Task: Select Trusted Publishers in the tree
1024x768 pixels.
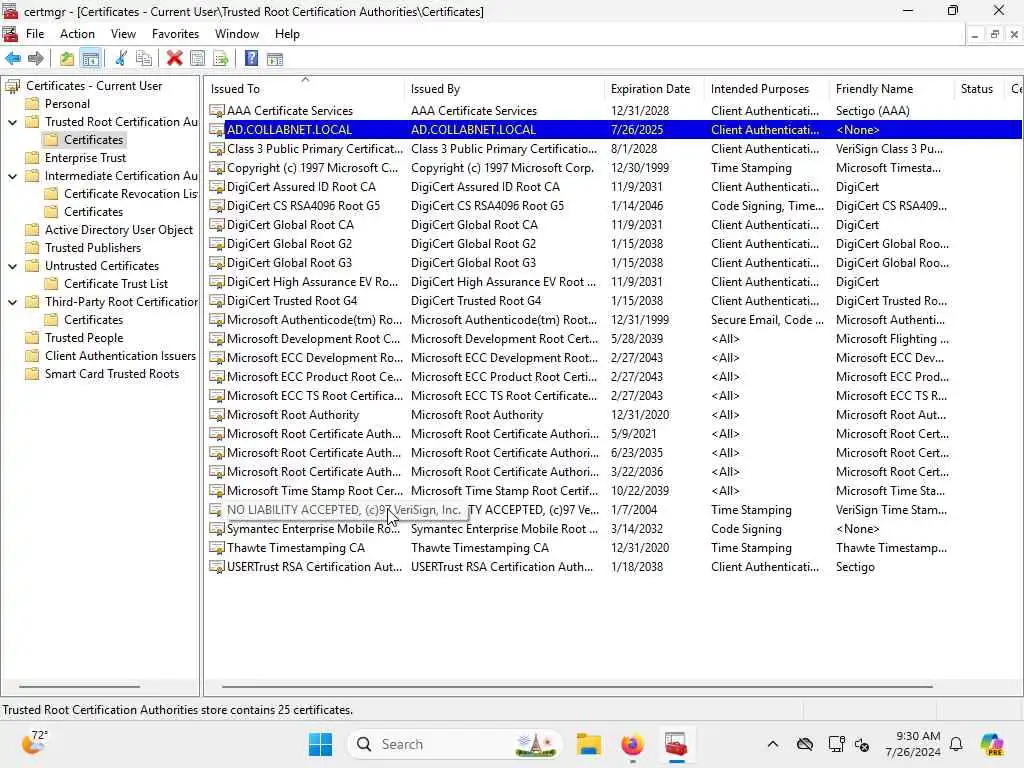Action: pyautogui.click(x=93, y=248)
